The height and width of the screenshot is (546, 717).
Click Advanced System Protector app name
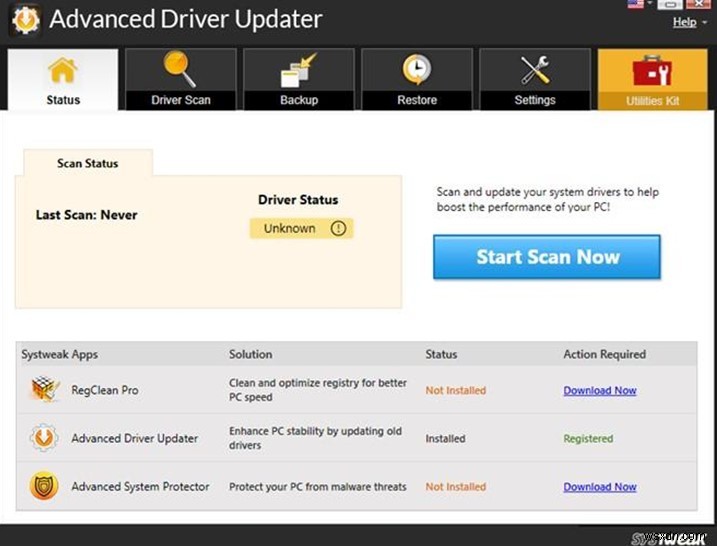pyautogui.click(x=140, y=487)
